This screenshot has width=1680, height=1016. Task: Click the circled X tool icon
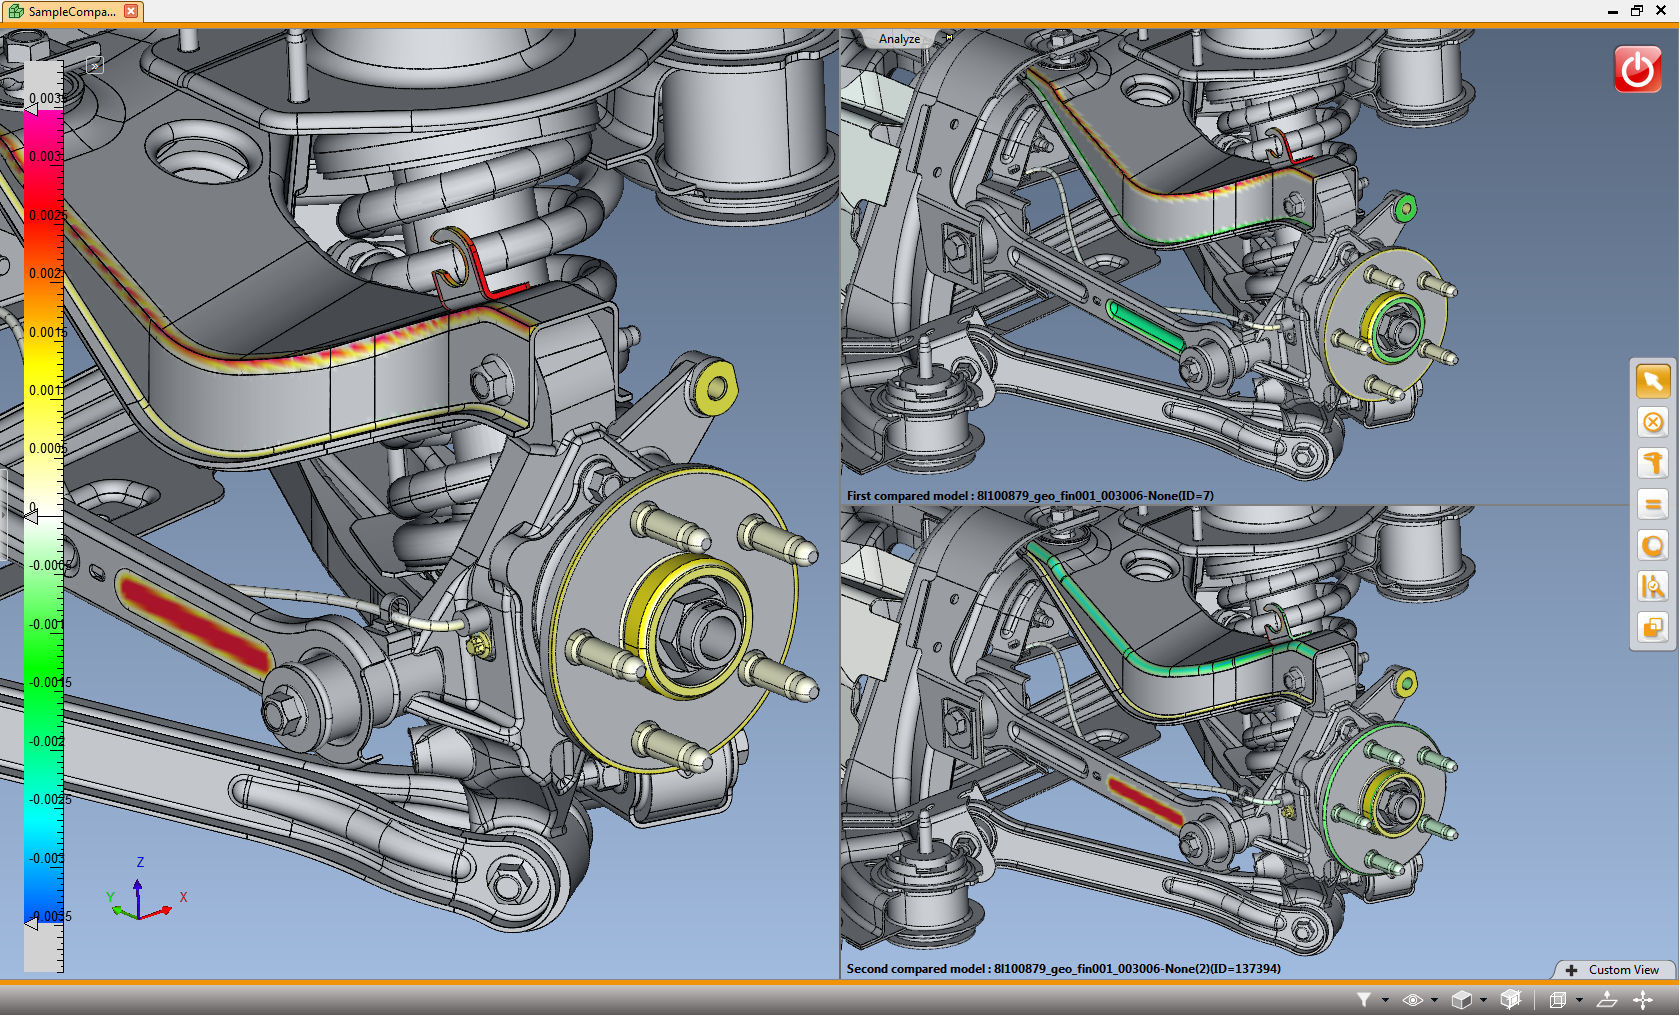click(x=1652, y=422)
